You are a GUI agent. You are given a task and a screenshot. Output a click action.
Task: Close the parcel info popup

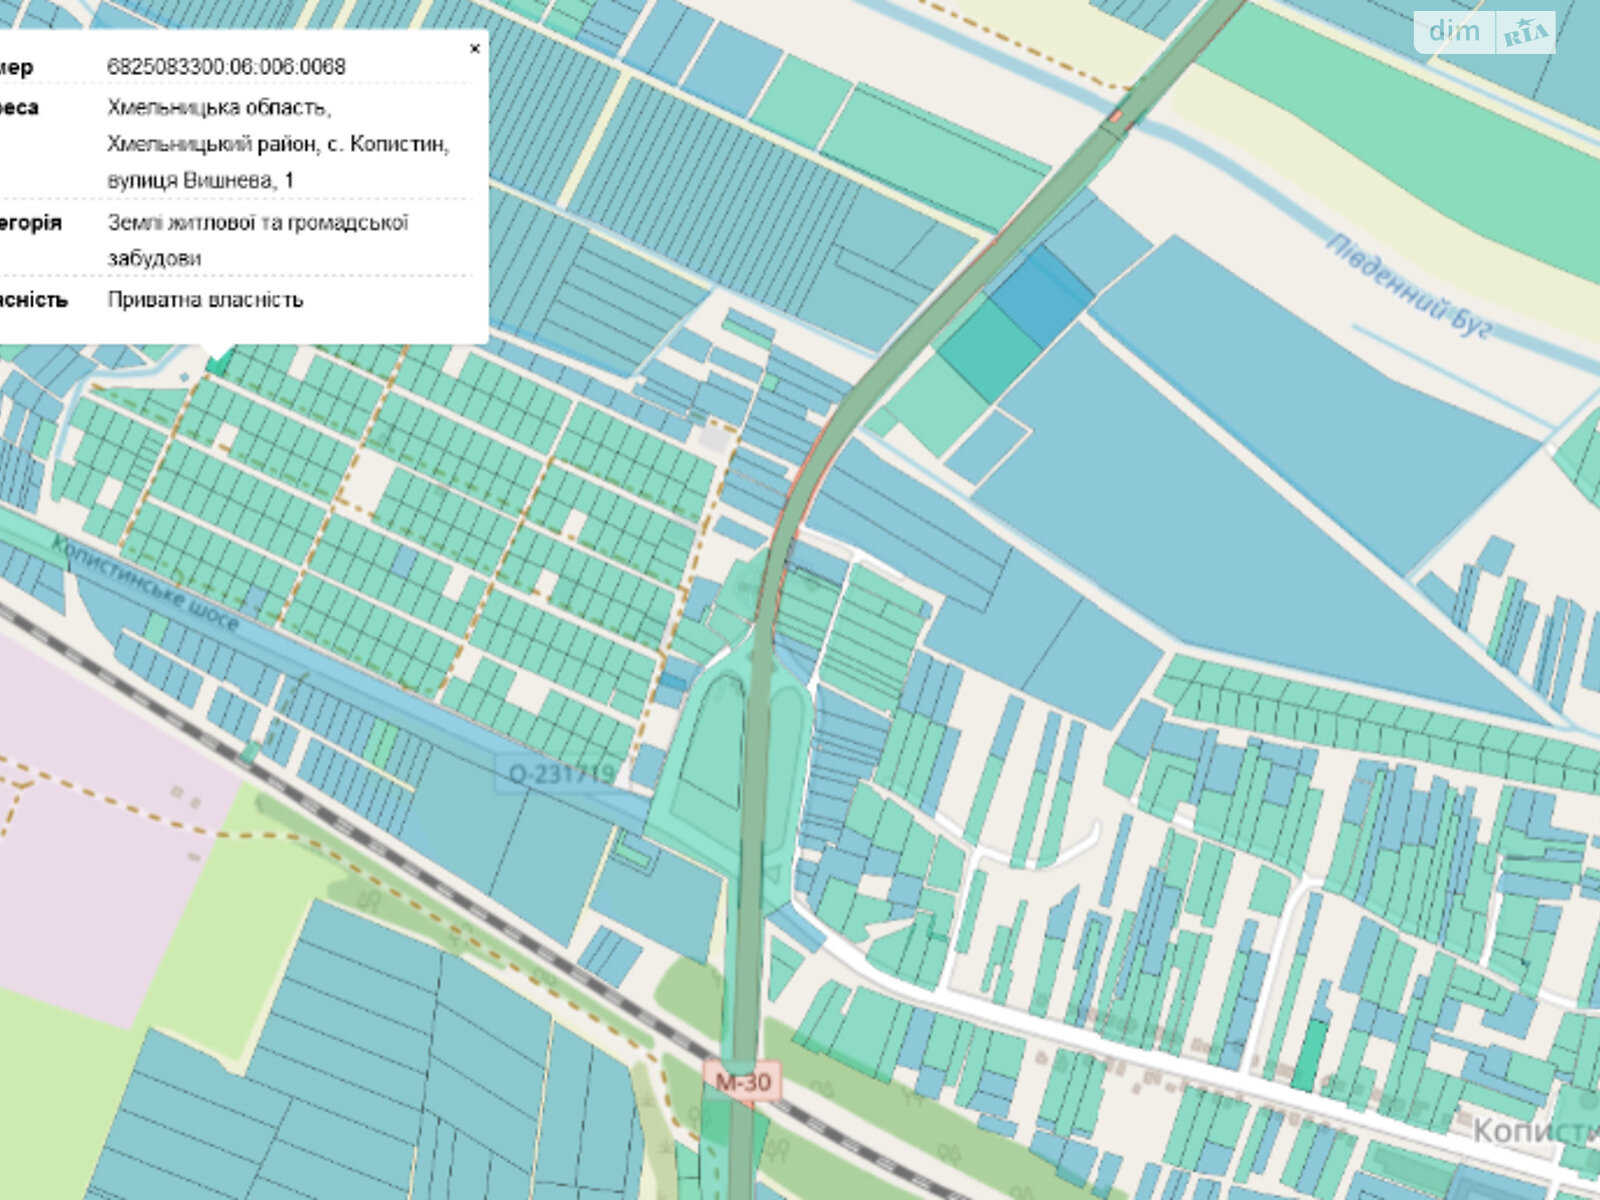click(x=475, y=48)
